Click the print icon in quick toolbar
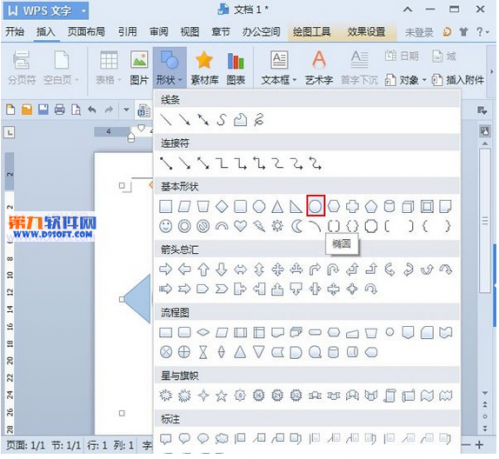 coord(60,110)
